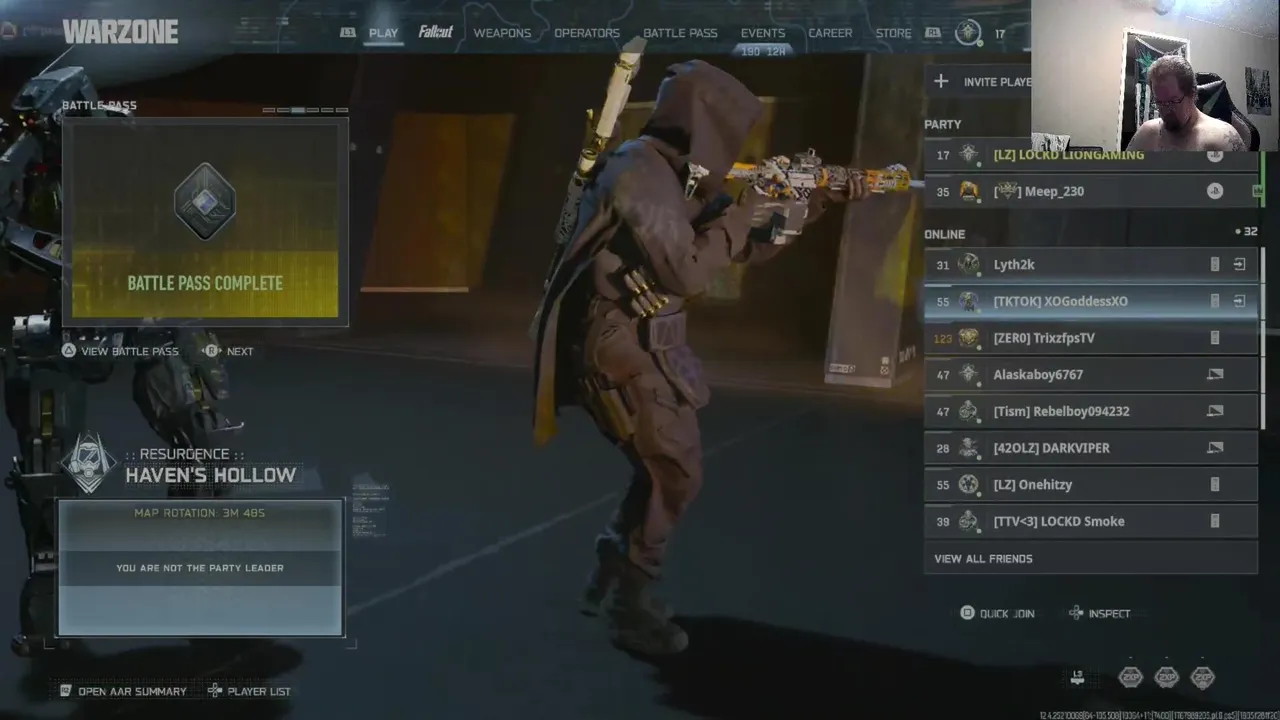The width and height of the screenshot is (1280, 720).
Task: Select friend [TTV<3] LOCKD Smoke
Action: (x=1091, y=521)
